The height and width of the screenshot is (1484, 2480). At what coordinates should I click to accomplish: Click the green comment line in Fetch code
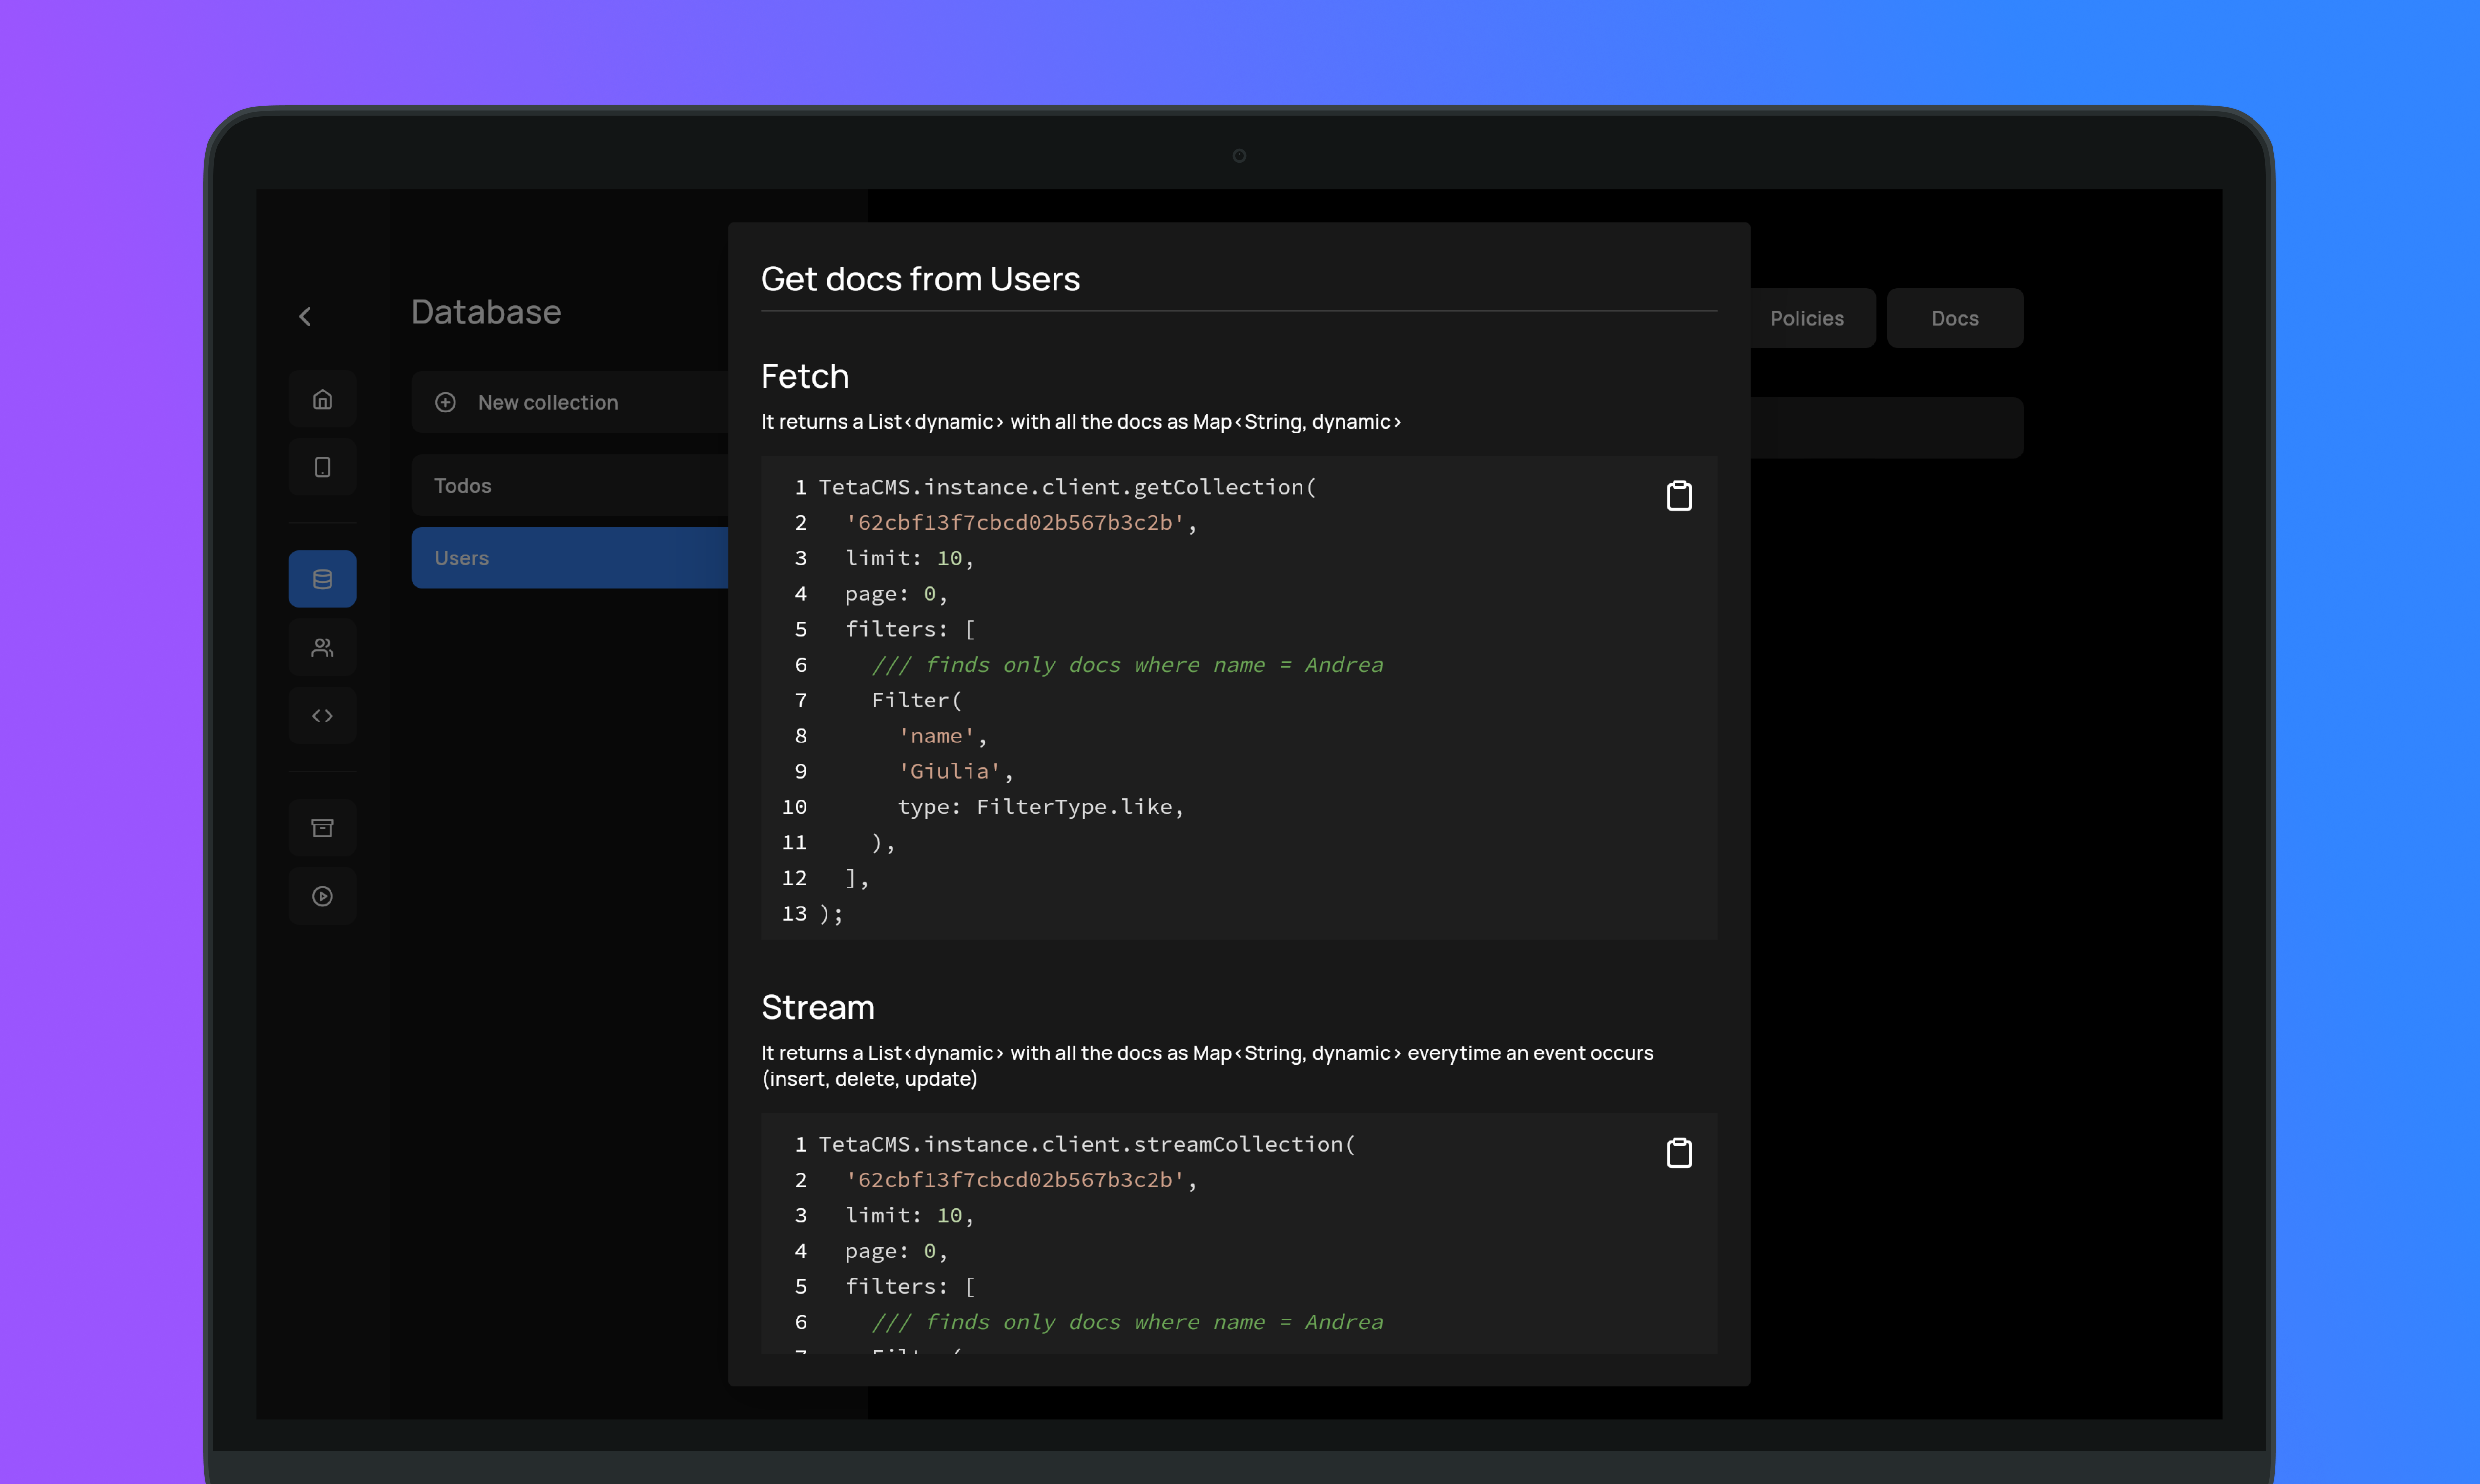pos(1127,665)
